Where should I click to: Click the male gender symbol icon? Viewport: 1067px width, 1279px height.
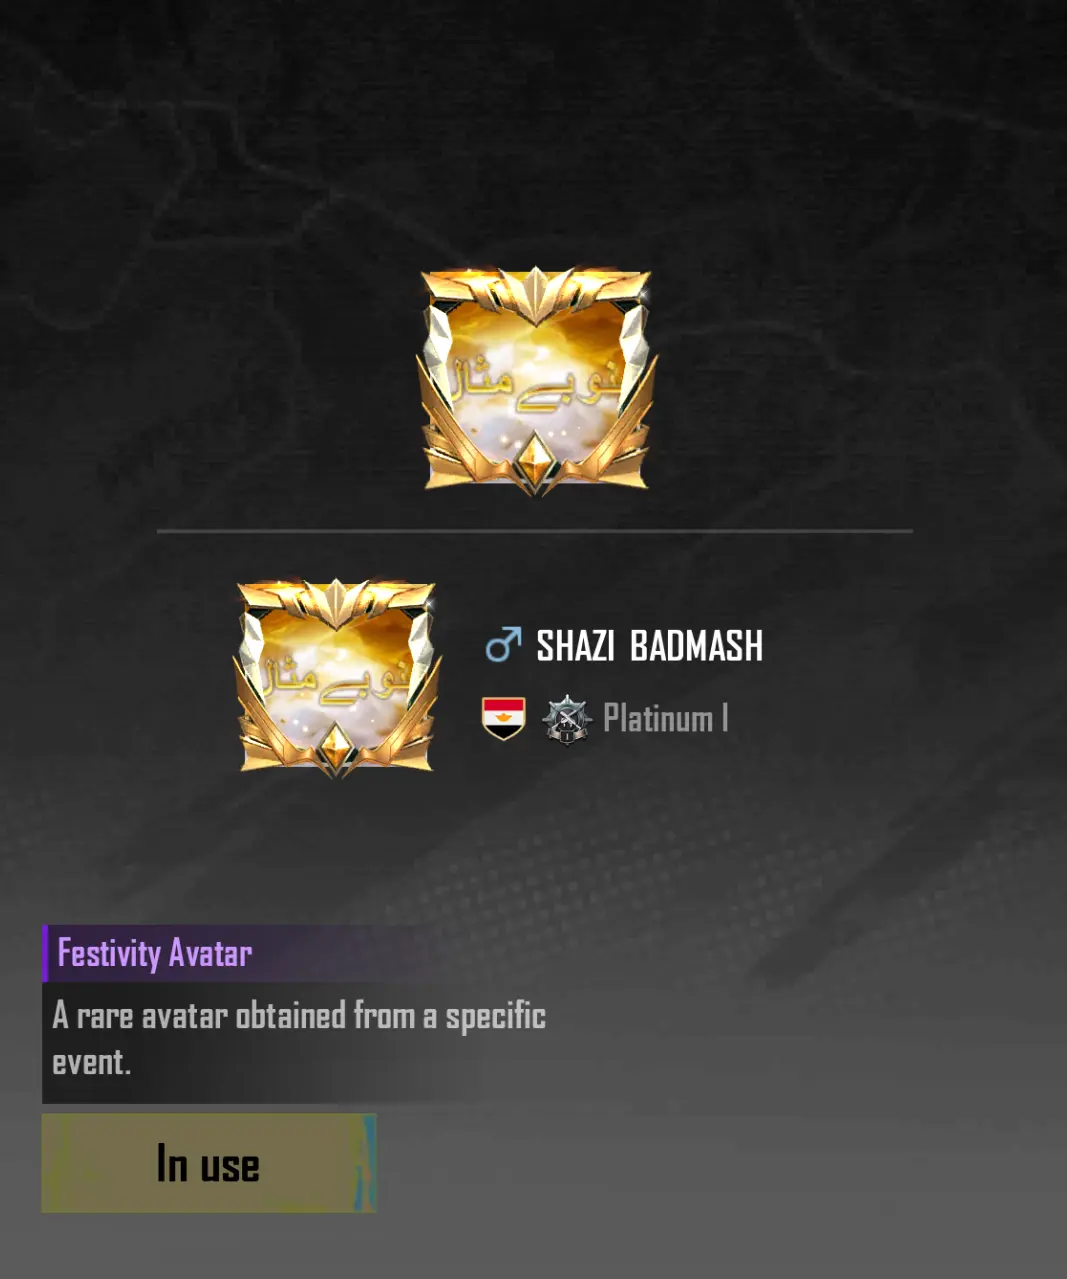(x=503, y=645)
